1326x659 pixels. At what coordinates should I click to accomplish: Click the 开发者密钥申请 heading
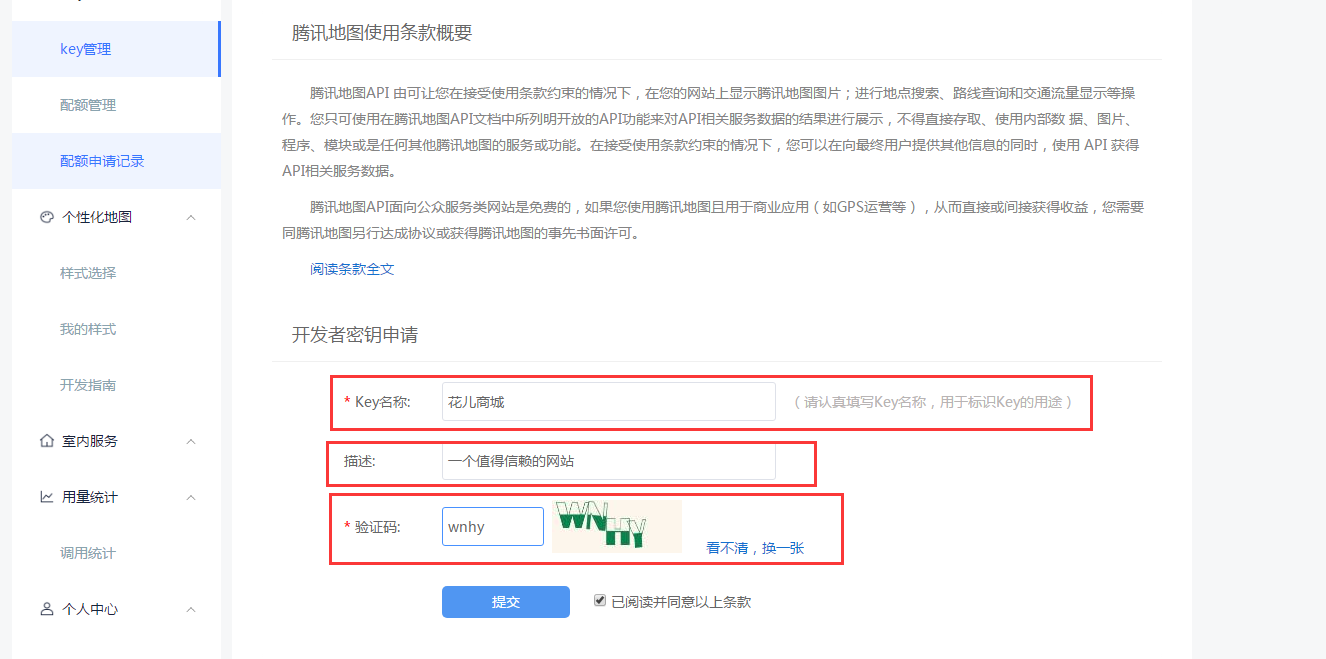click(x=355, y=335)
